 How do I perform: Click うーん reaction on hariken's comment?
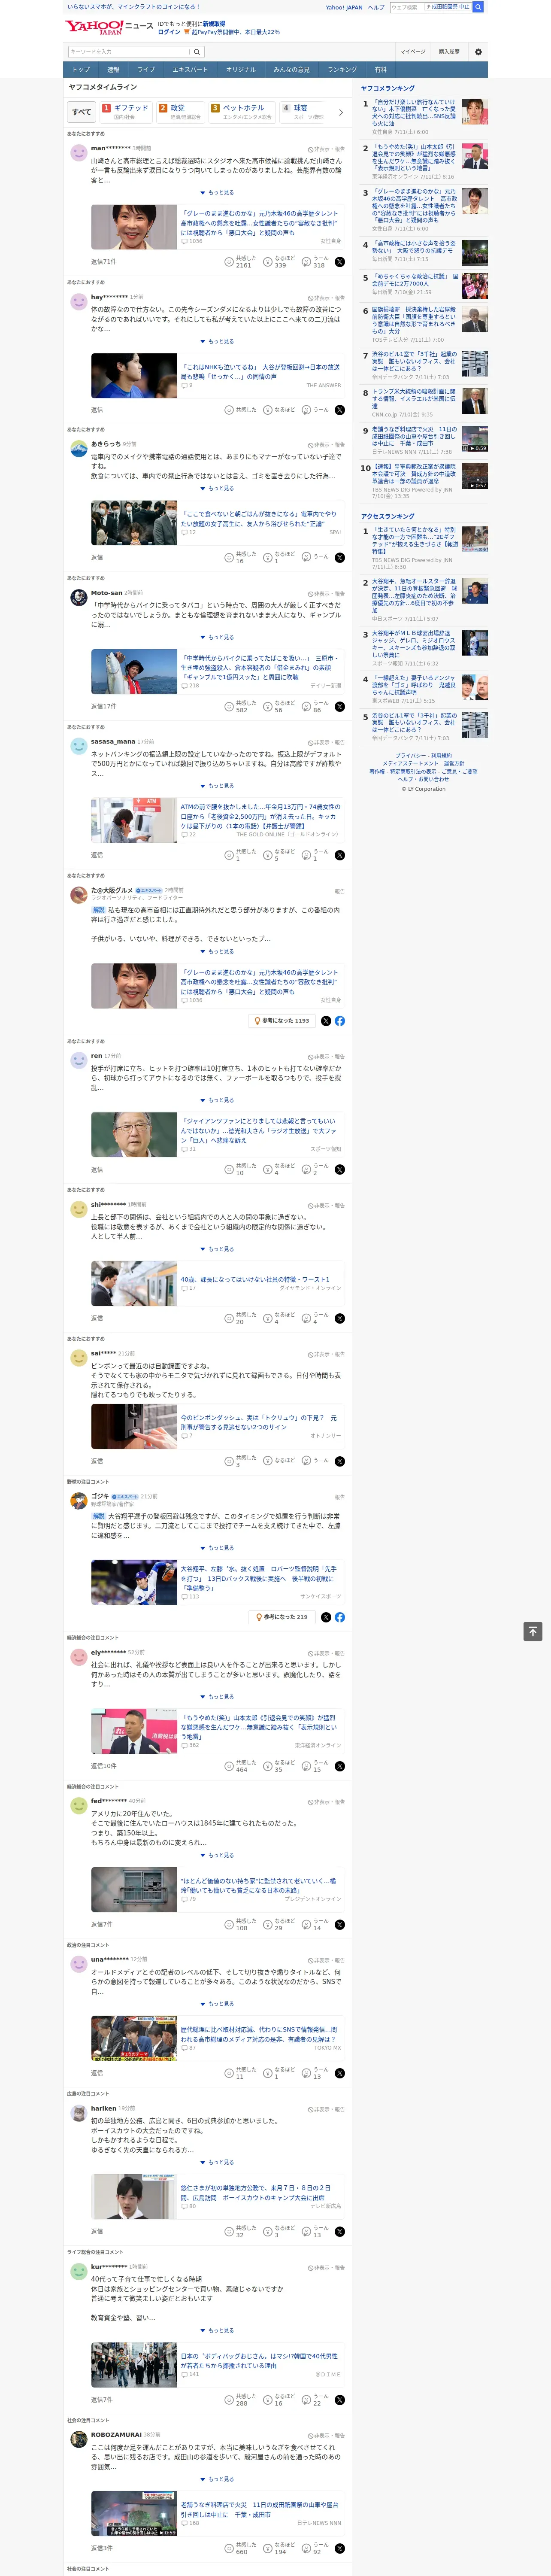point(315,2232)
